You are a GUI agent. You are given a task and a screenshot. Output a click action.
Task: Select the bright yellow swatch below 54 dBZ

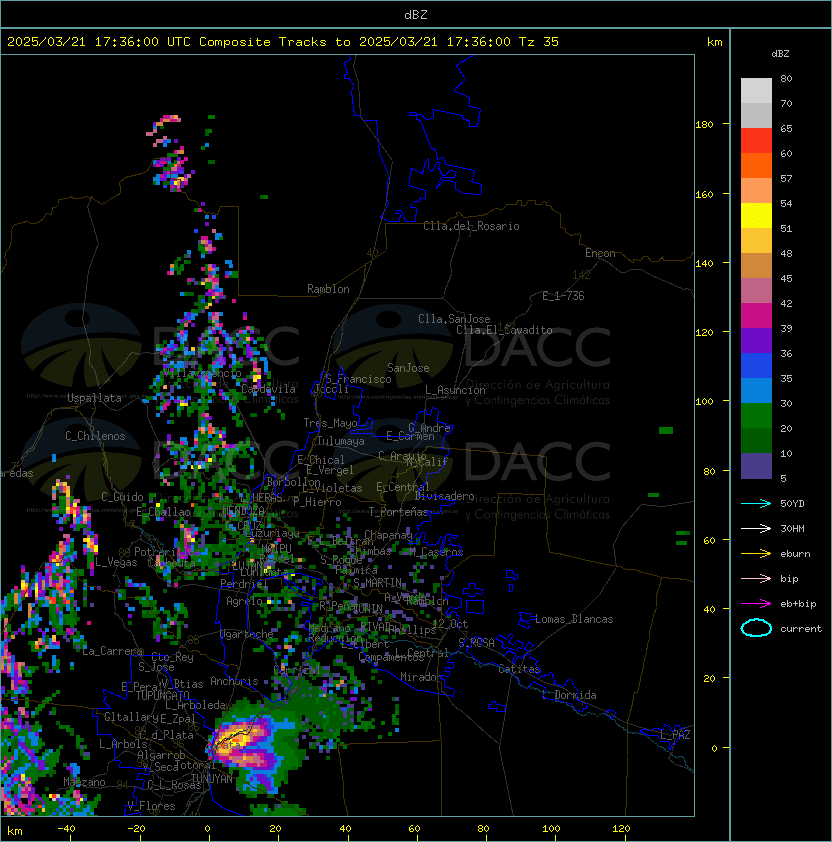tap(756, 215)
